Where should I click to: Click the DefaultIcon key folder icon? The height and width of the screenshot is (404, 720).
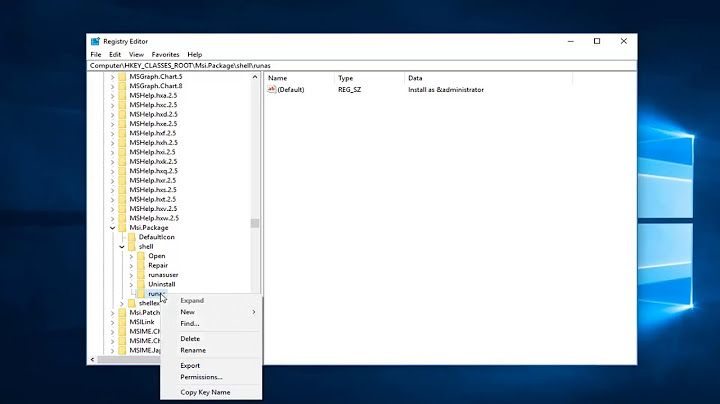tap(132, 237)
